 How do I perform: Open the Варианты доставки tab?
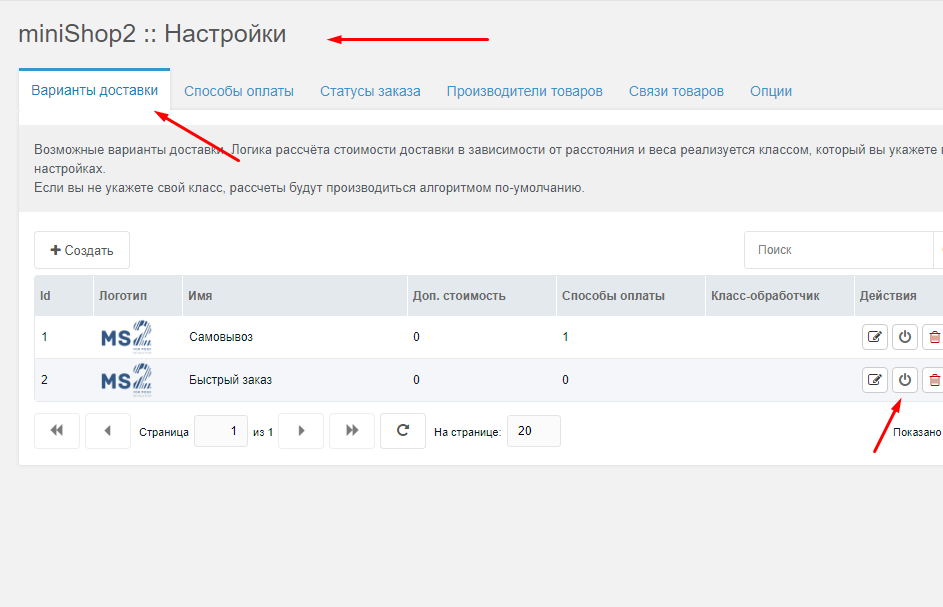[x=94, y=90]
